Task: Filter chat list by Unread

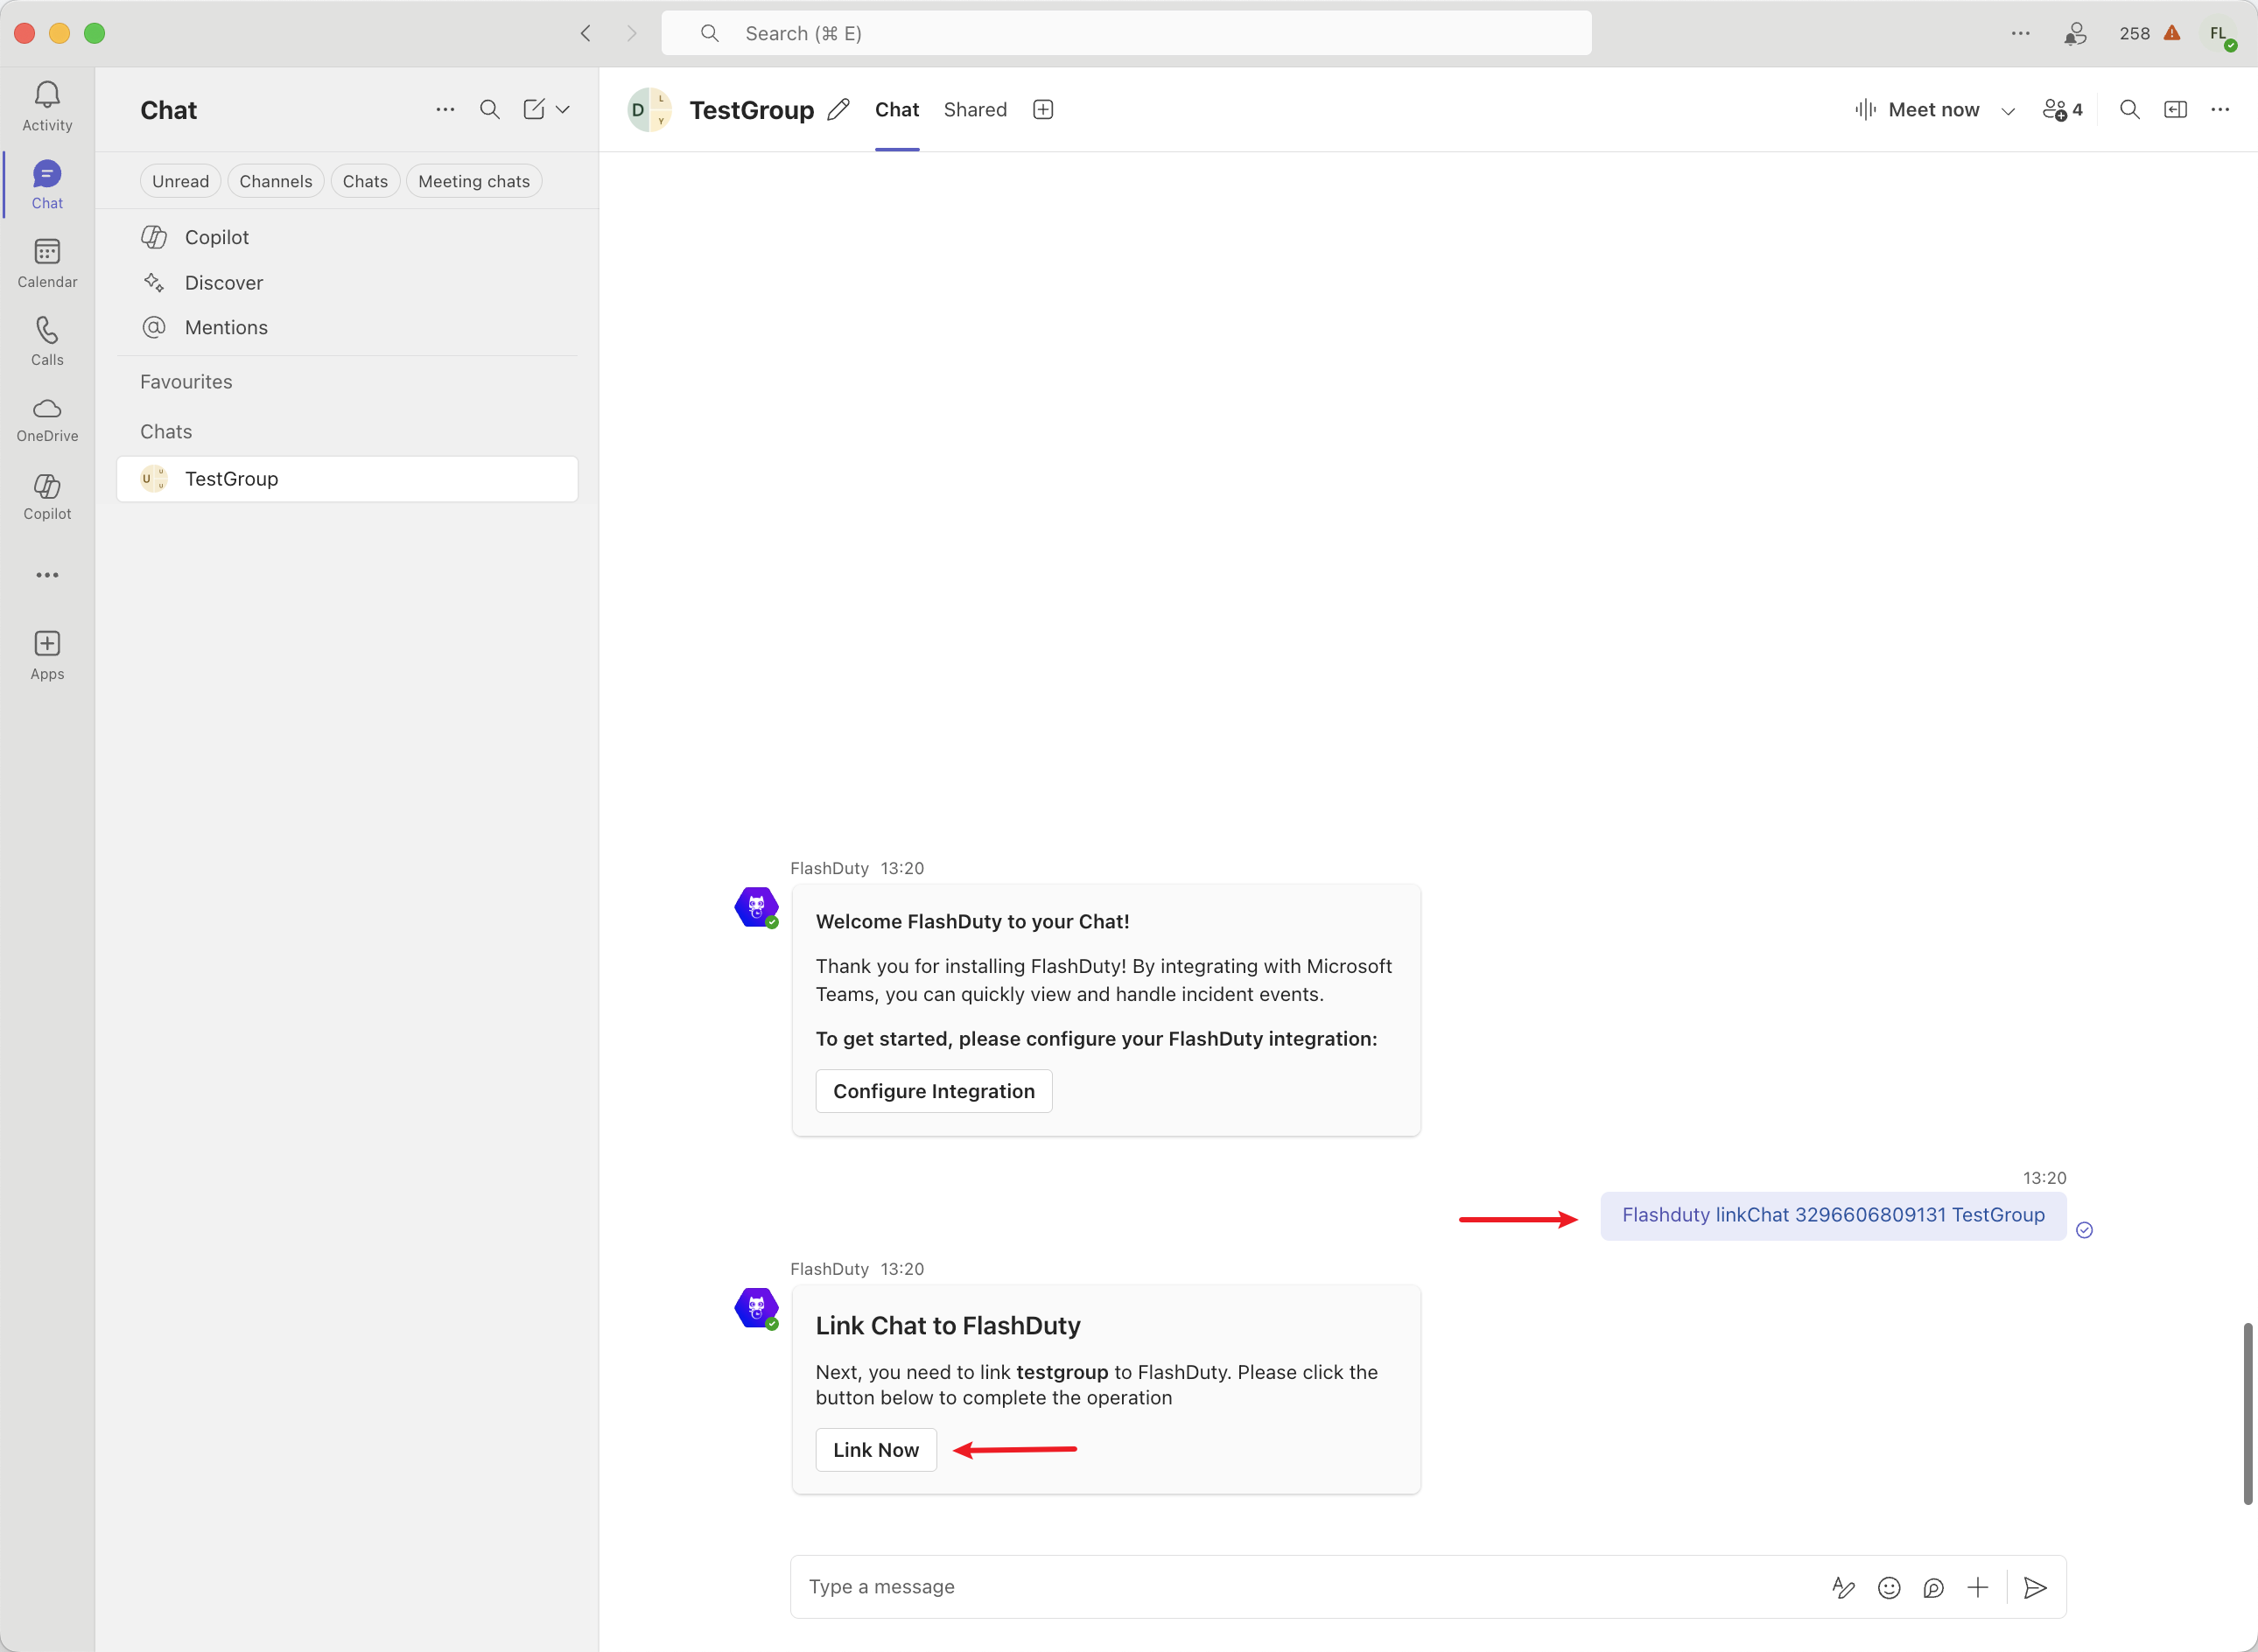Action: tap(180, 181)
